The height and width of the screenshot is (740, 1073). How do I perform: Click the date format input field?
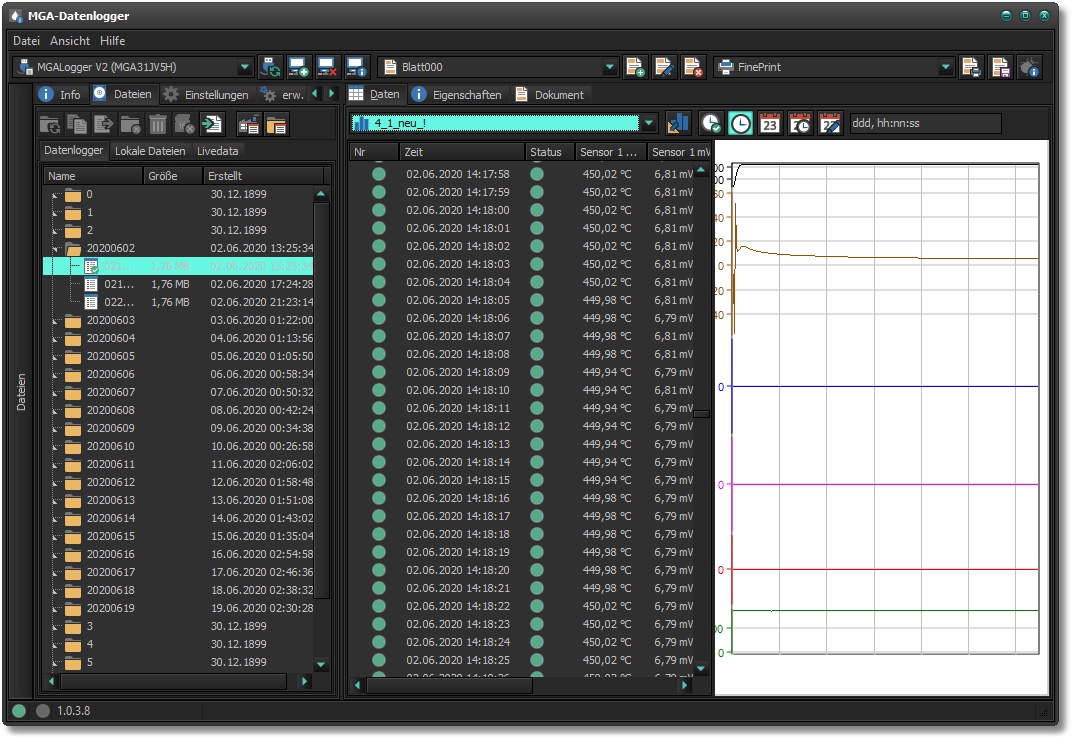[x=925, y=123]
